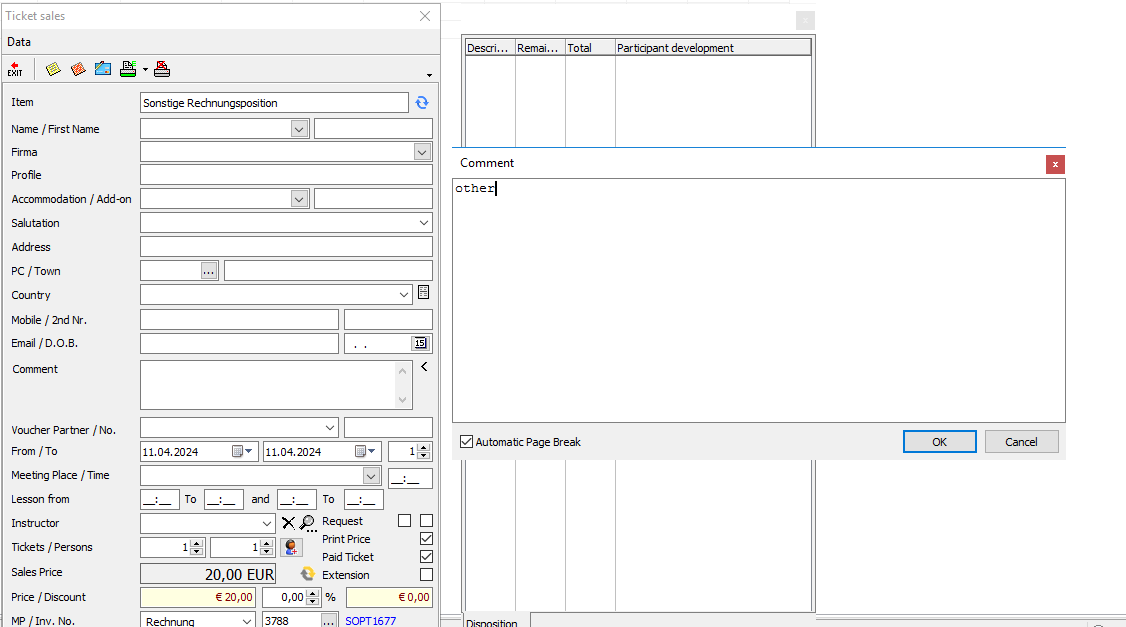Screen dimensions: 1126x627
Task: Click the First Name input field
Action: pos(373,129)
